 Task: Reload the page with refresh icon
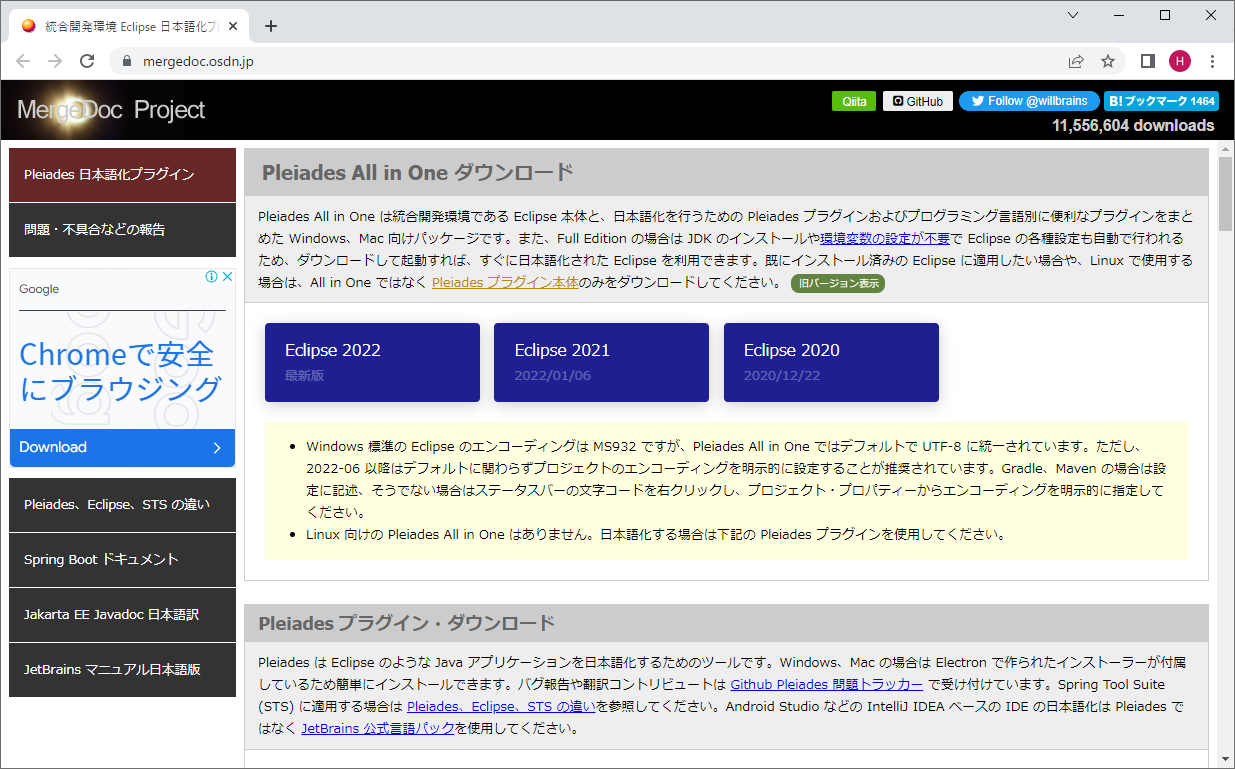point(87,61)
